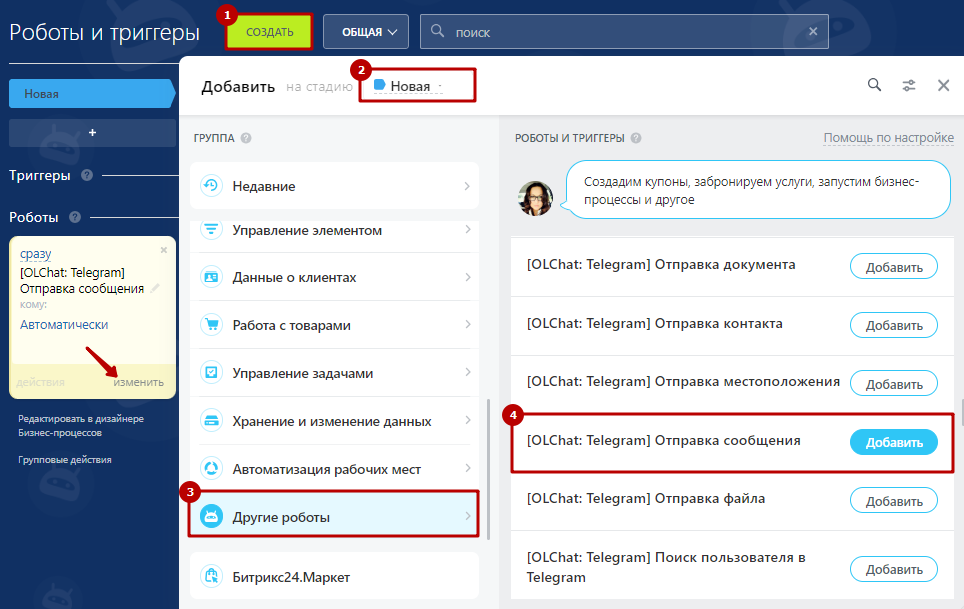The height and width of the screenshot is (609, 964).
Task: Click действия on the robot card
Action: coord(40,382)
